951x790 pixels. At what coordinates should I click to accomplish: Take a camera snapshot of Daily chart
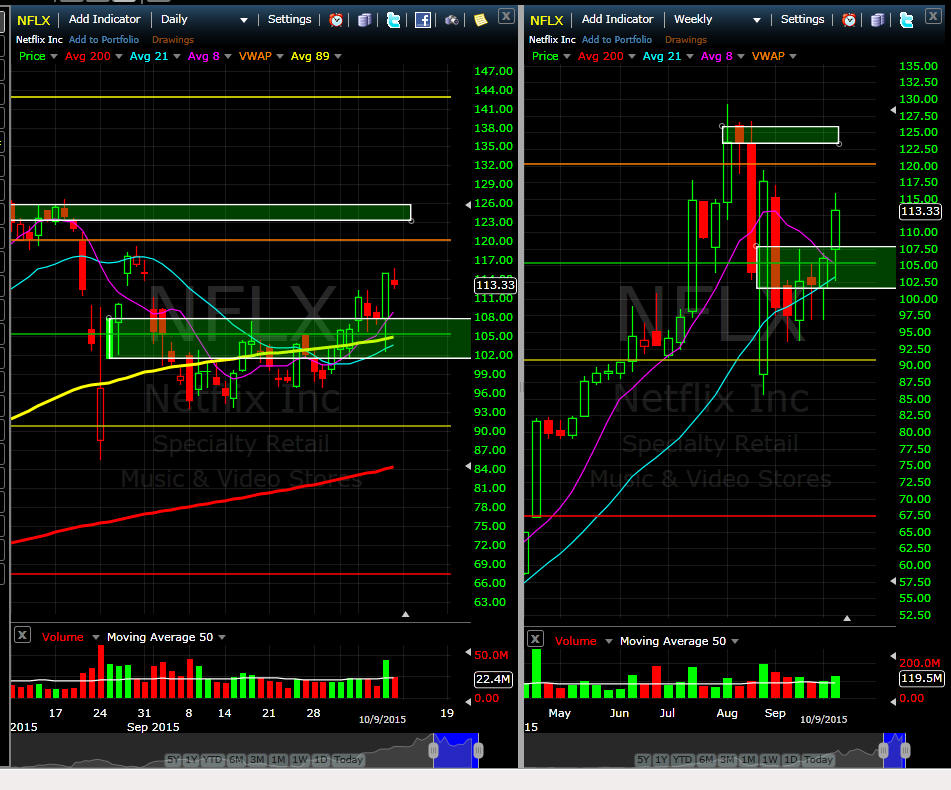pyautogui.click(x=451, y=20)
